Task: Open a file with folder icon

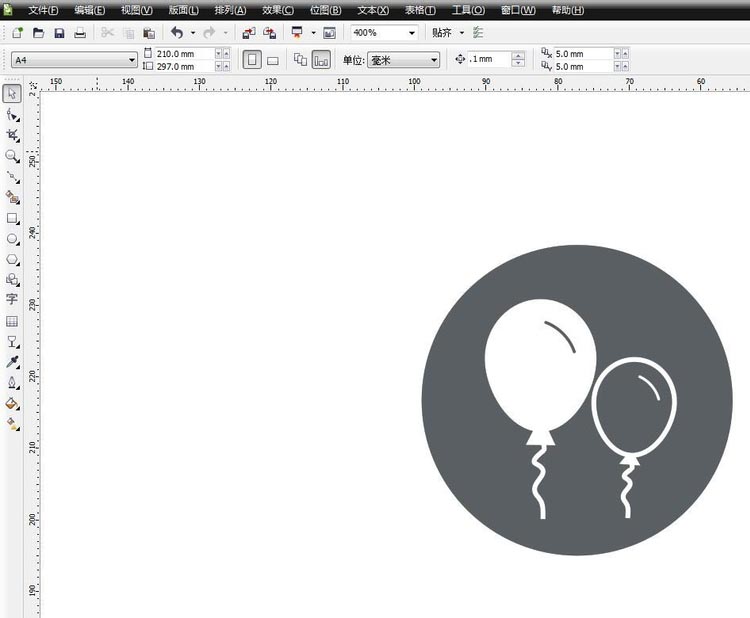Action: coord(38,33)
